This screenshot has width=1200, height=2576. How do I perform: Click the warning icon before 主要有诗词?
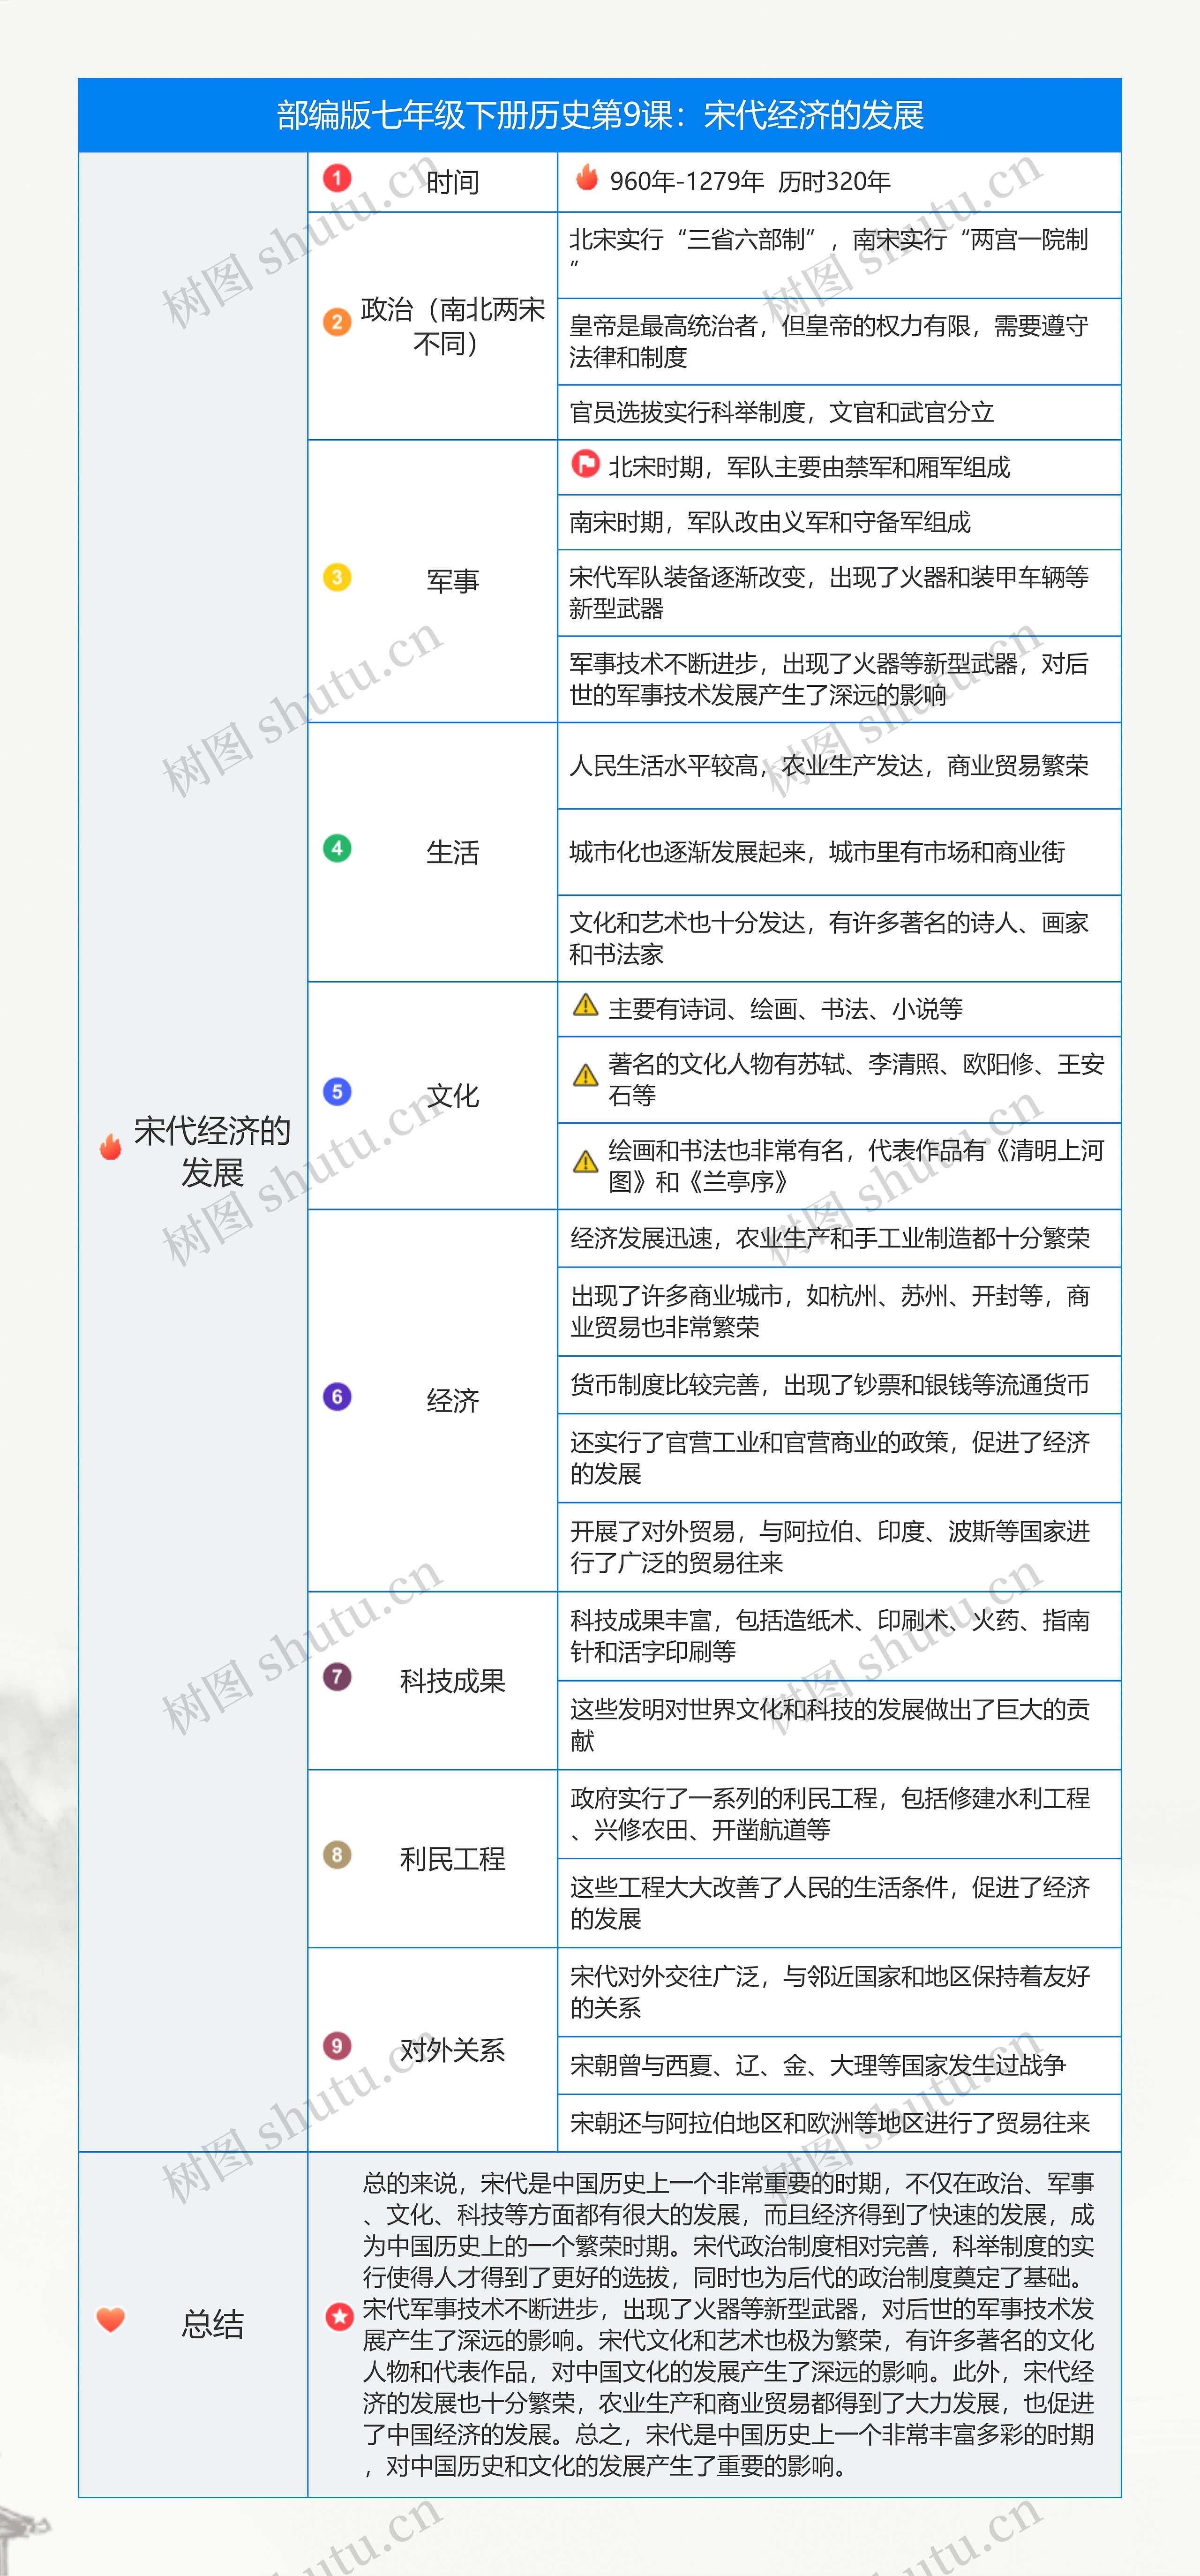click(585, 1005)
